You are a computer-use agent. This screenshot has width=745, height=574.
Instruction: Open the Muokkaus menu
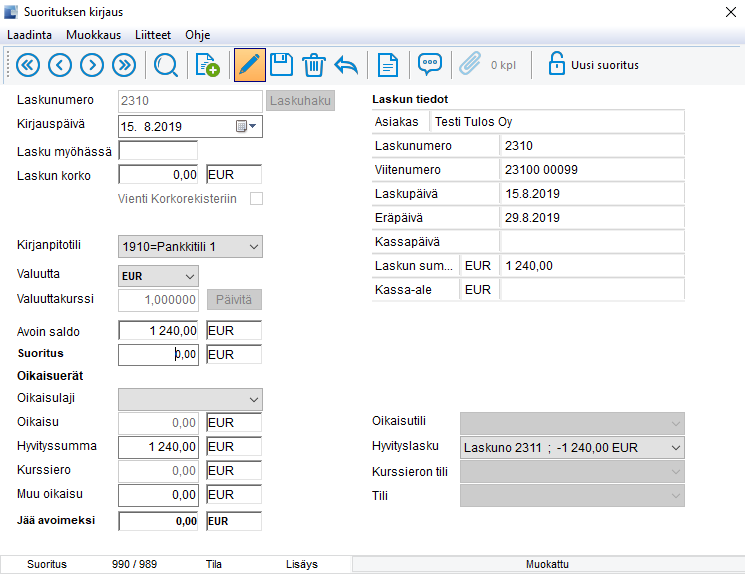[x=94, y=35]
